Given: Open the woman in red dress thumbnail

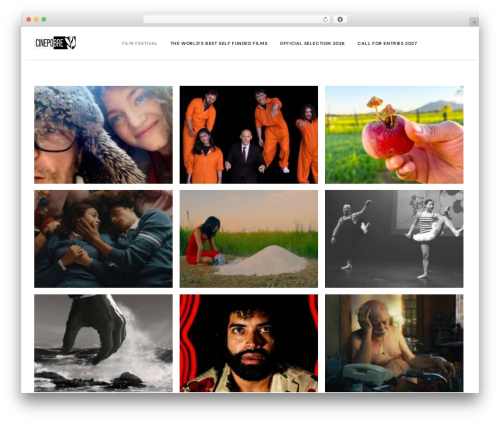Looking at the screenshot, I should click(249, 239).
